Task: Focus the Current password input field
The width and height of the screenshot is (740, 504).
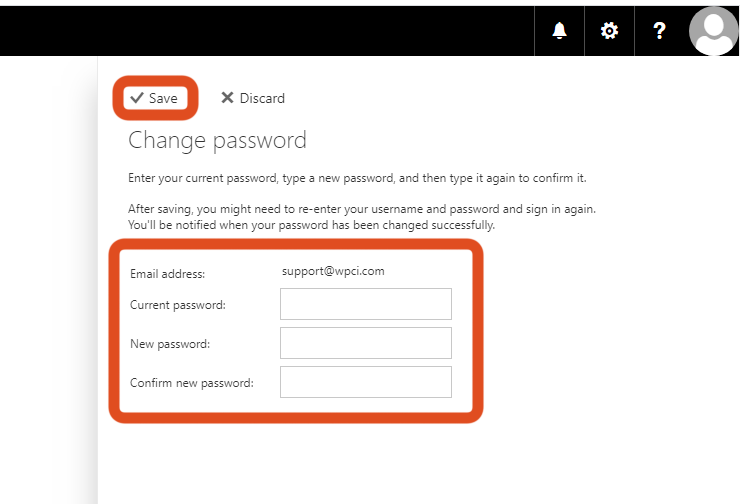Action: [x=365, y=304]
